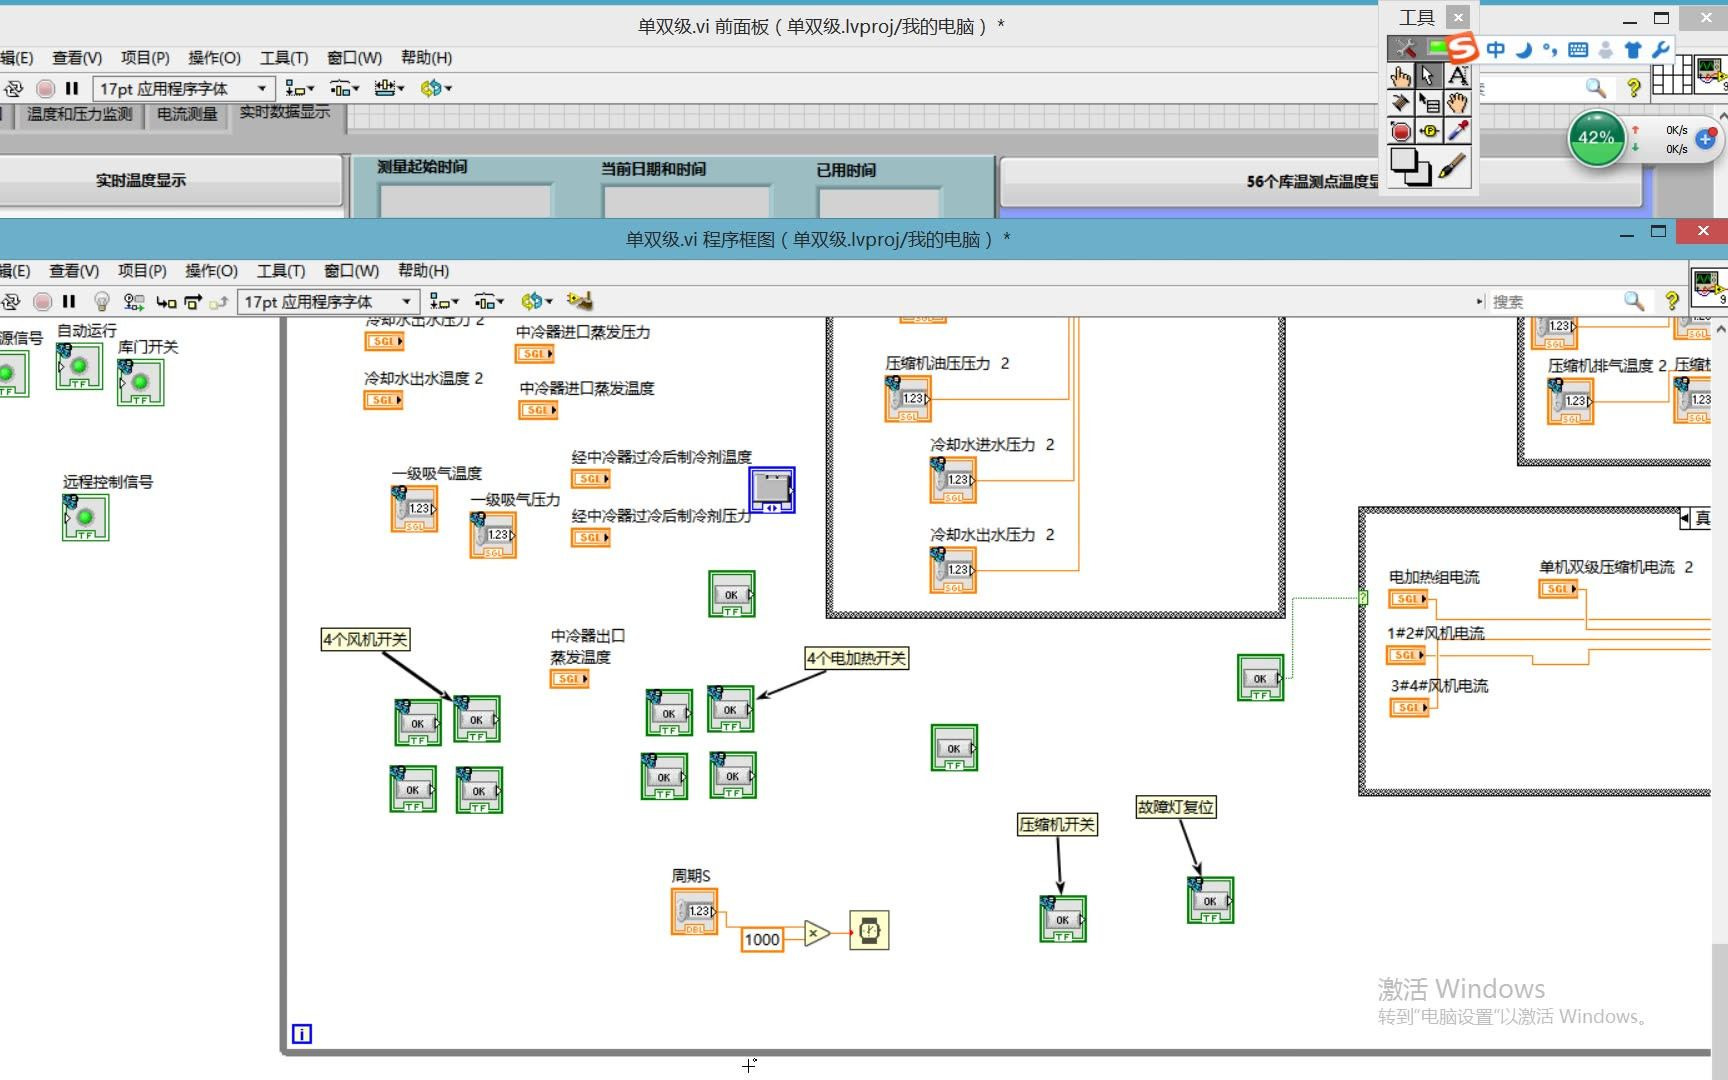Select the Set Breakpoint tool
The width and height of the screenshot is (1728, 1080).
coord(1400,131)
